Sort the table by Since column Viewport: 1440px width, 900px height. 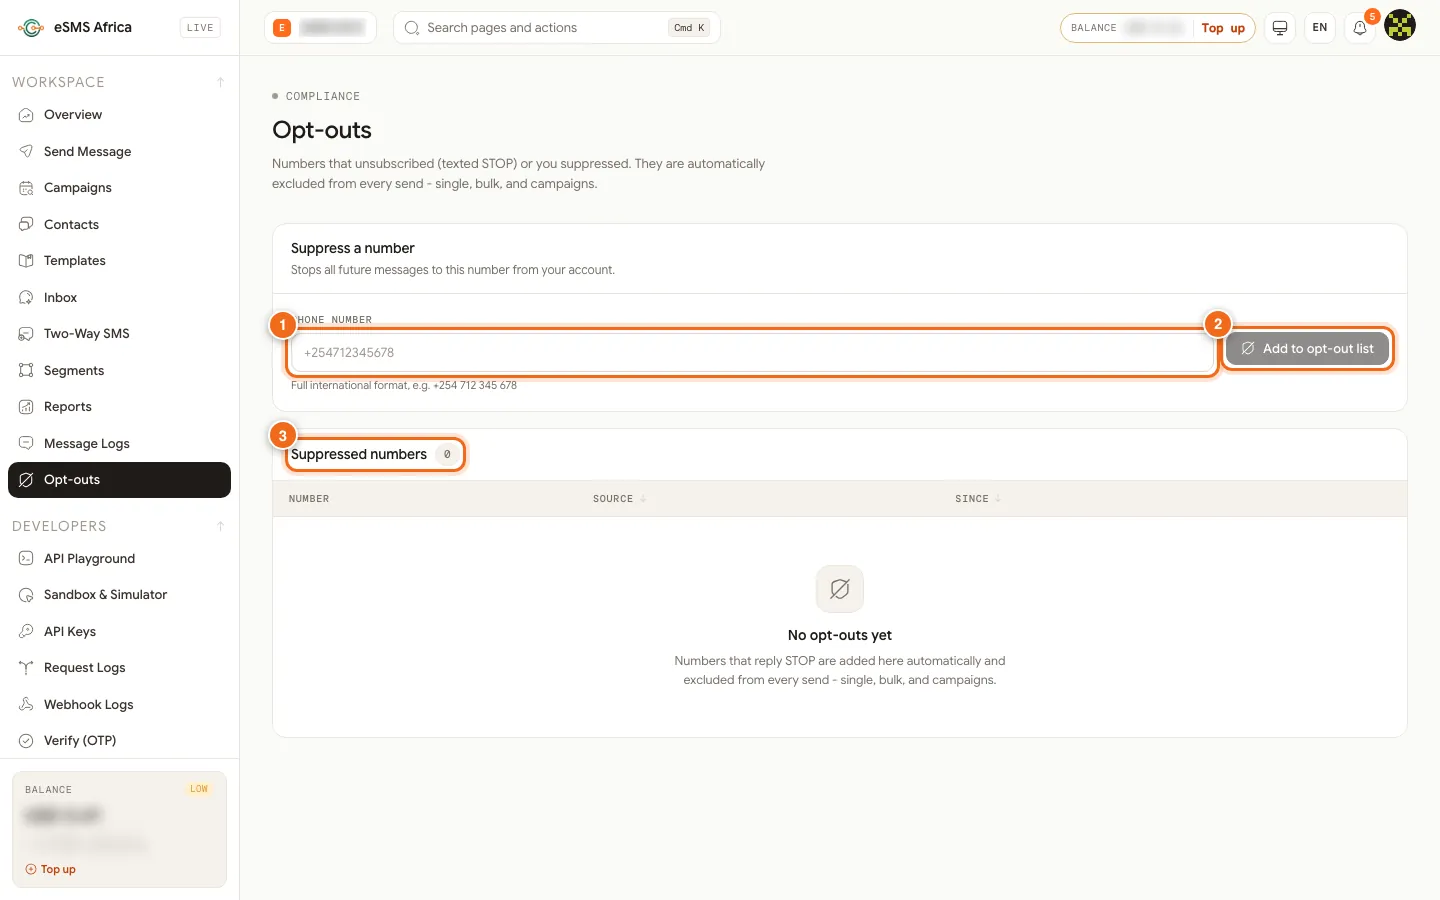[x=977, y=499]
